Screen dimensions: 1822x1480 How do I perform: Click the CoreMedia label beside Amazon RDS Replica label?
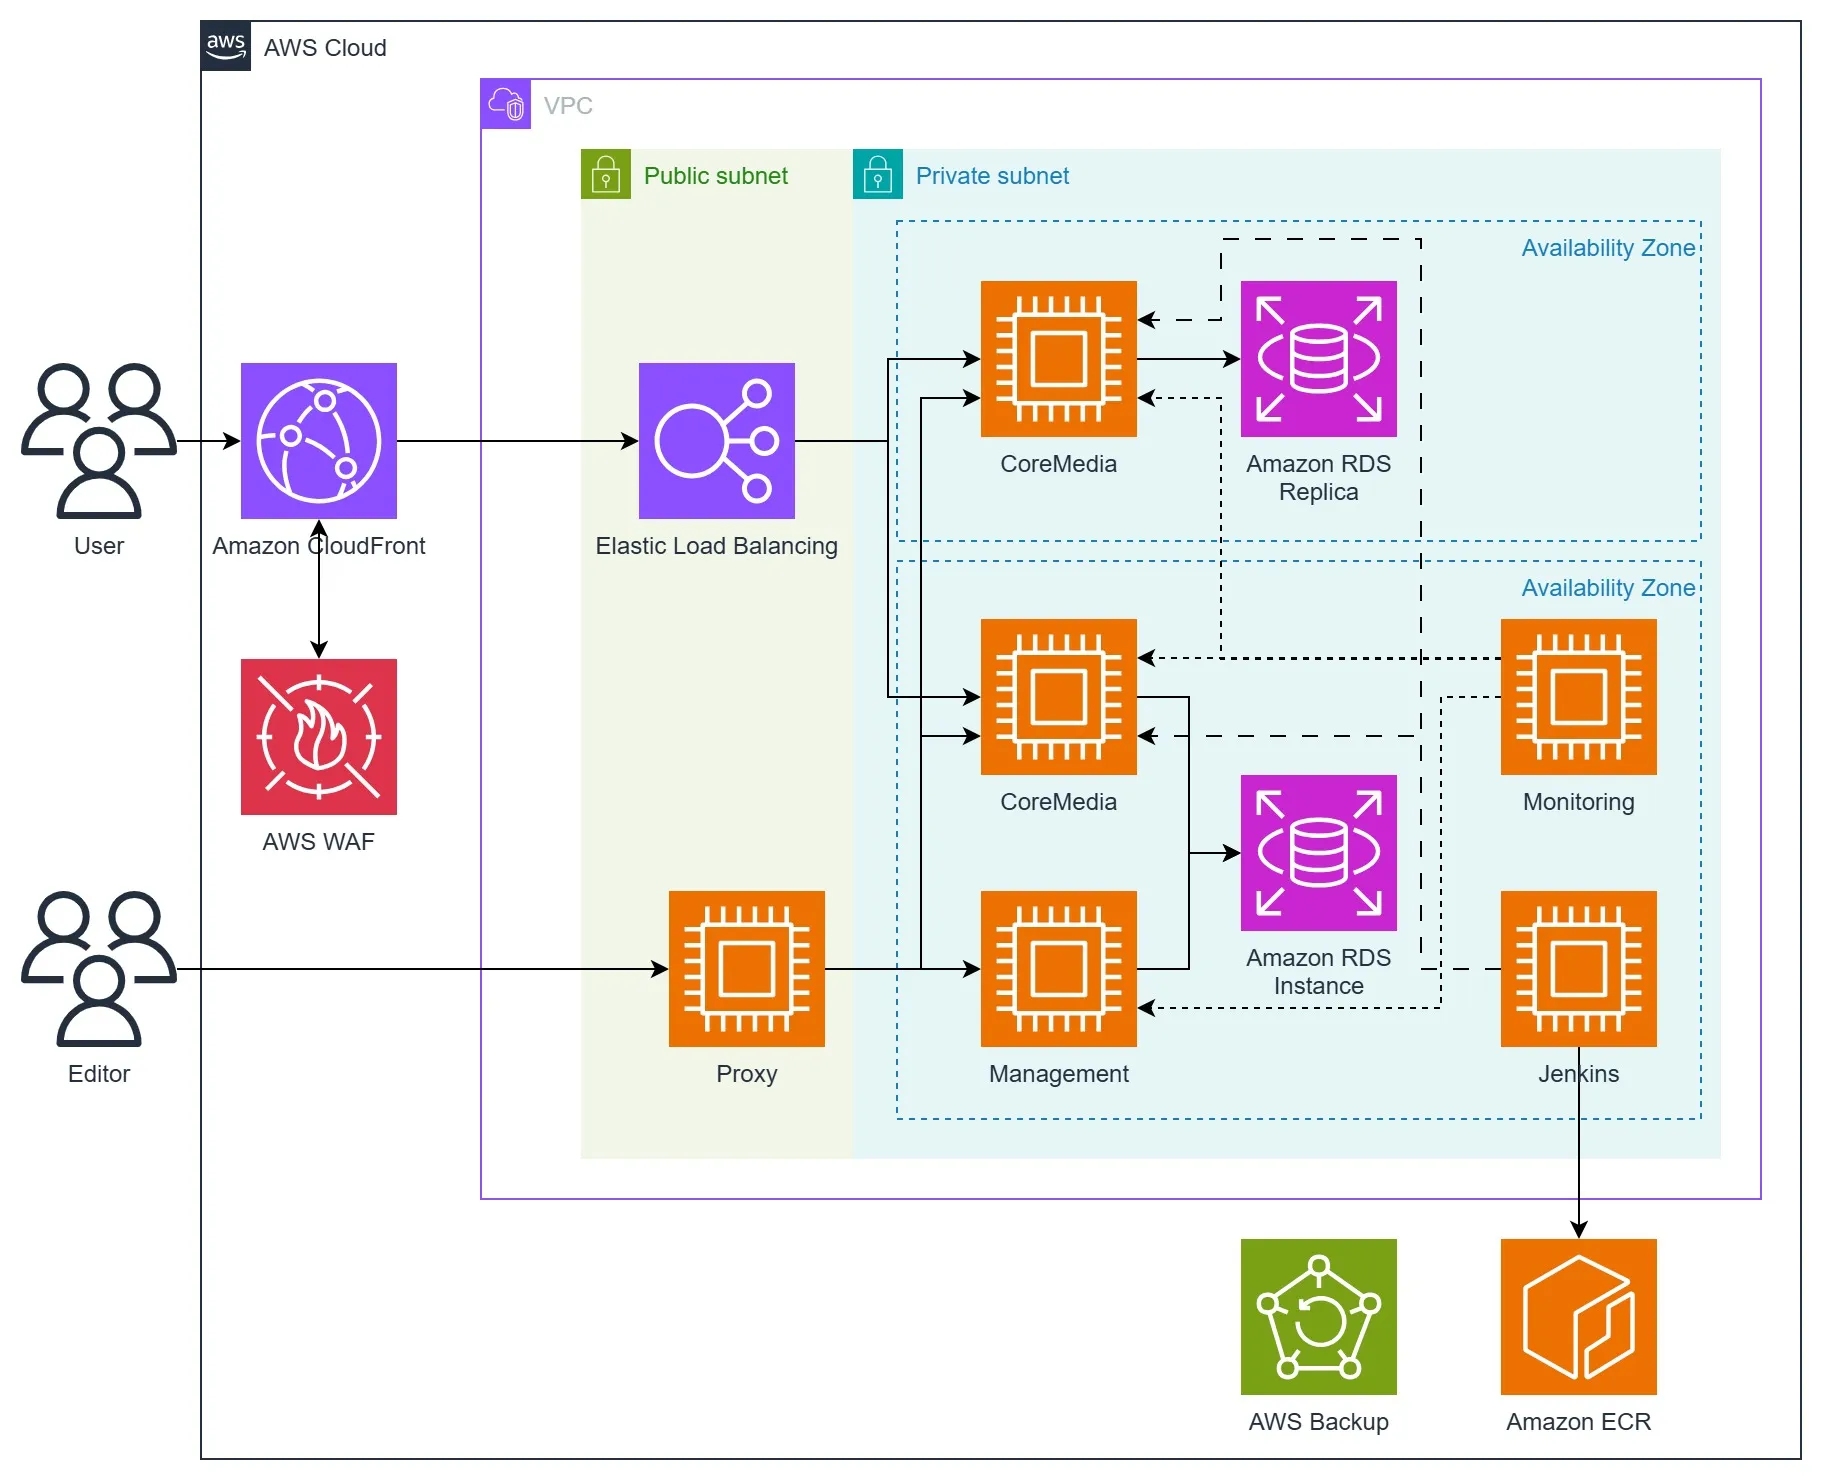1059,464
